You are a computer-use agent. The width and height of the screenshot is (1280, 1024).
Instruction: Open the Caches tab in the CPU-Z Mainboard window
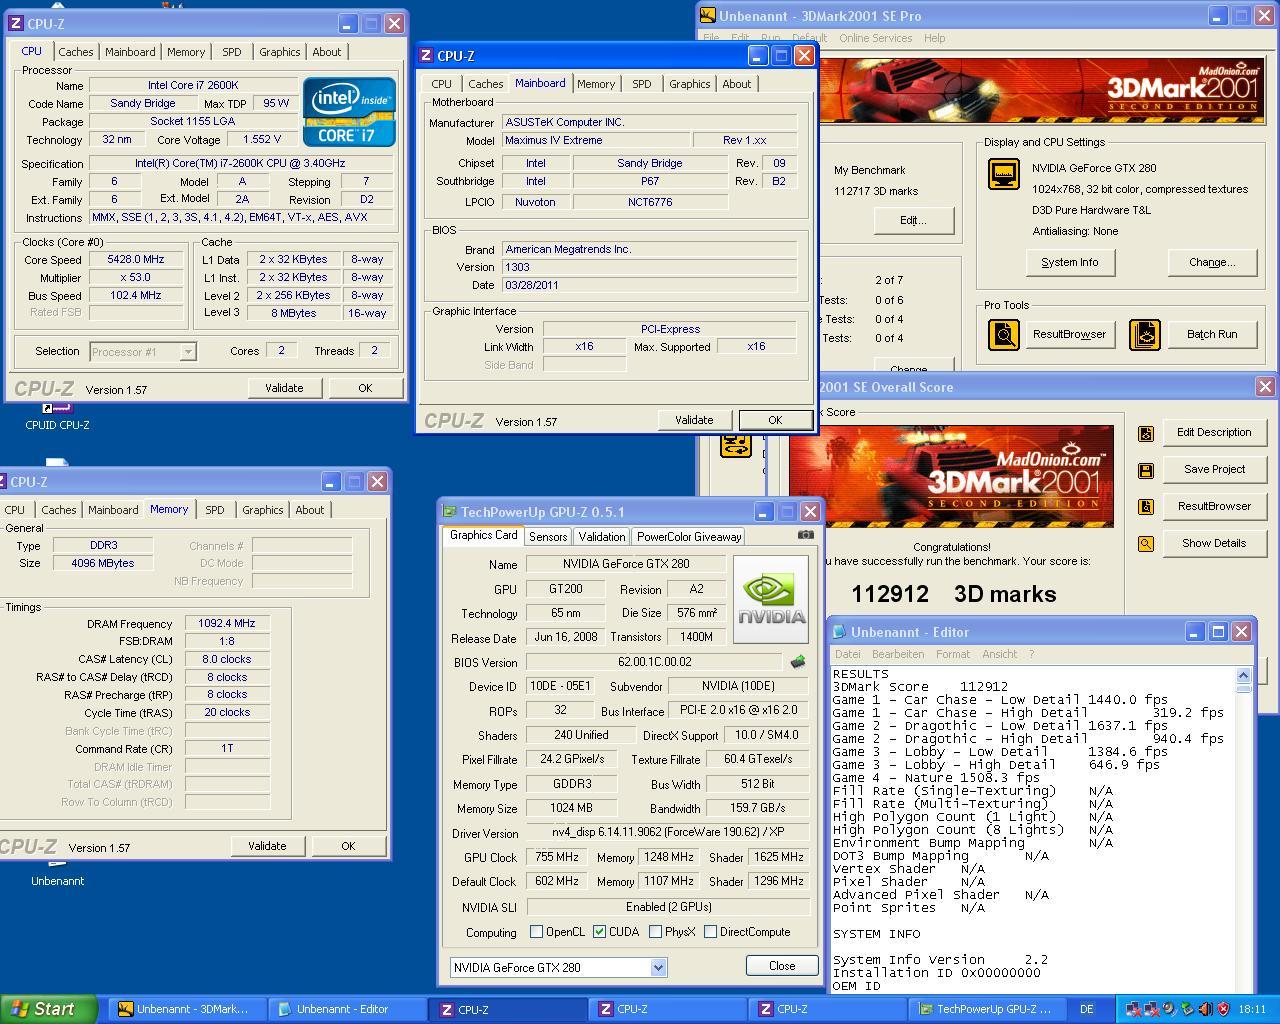486,84
